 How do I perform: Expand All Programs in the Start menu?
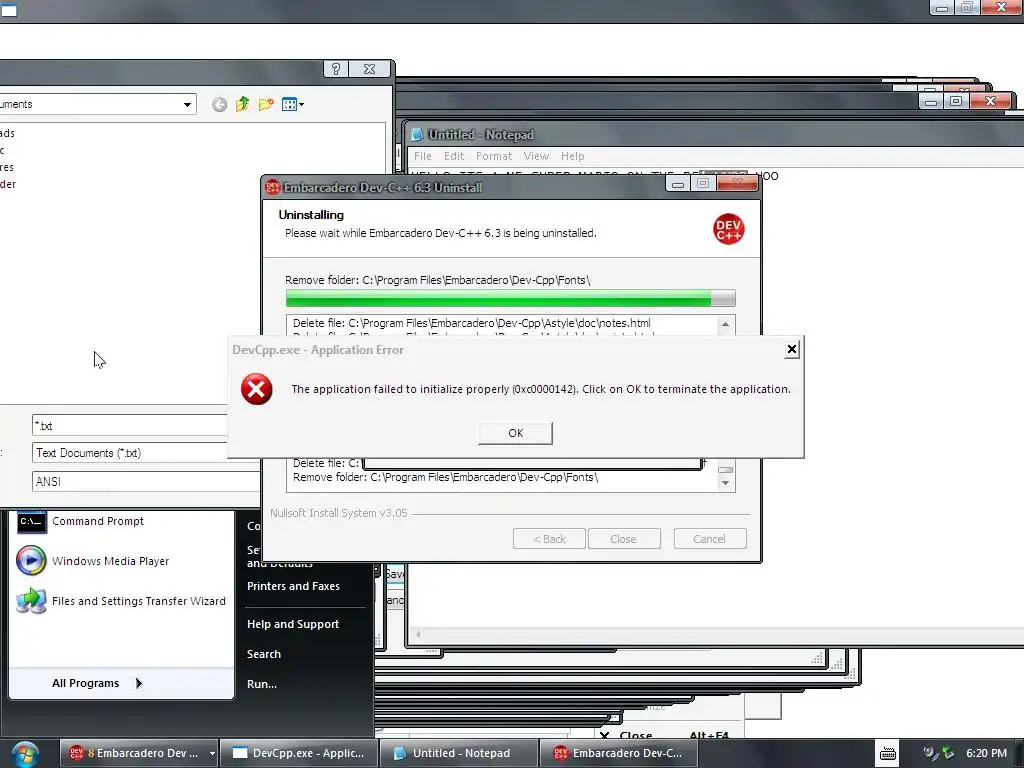[x=97, y=683]
